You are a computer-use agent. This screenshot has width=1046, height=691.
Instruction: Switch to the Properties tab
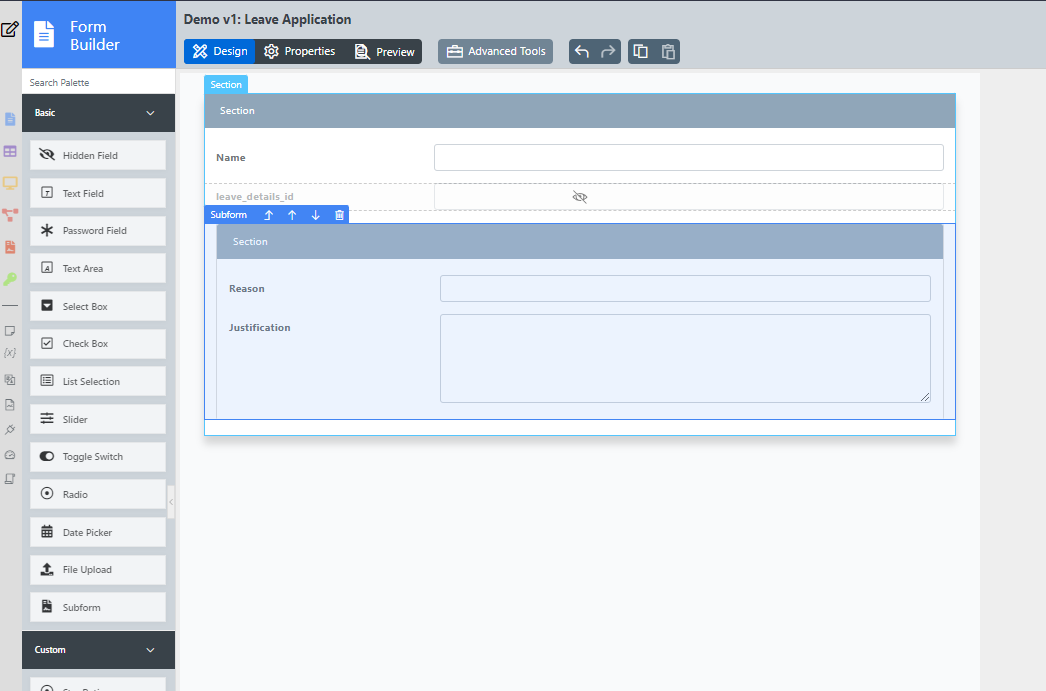coord(299,52)
